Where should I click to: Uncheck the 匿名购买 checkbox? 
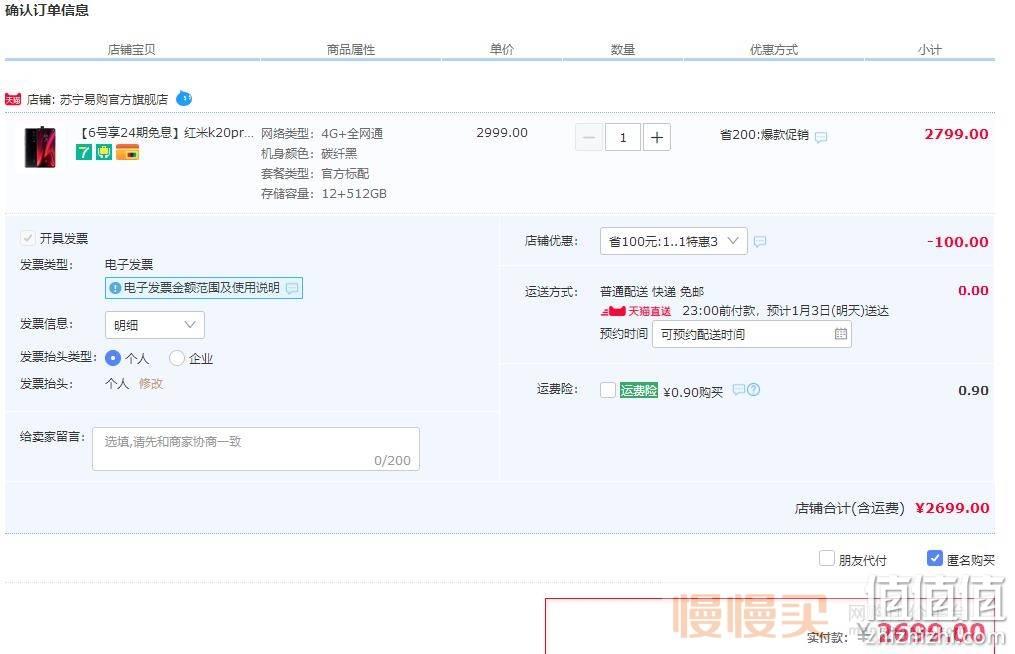(x=935, y=558)
